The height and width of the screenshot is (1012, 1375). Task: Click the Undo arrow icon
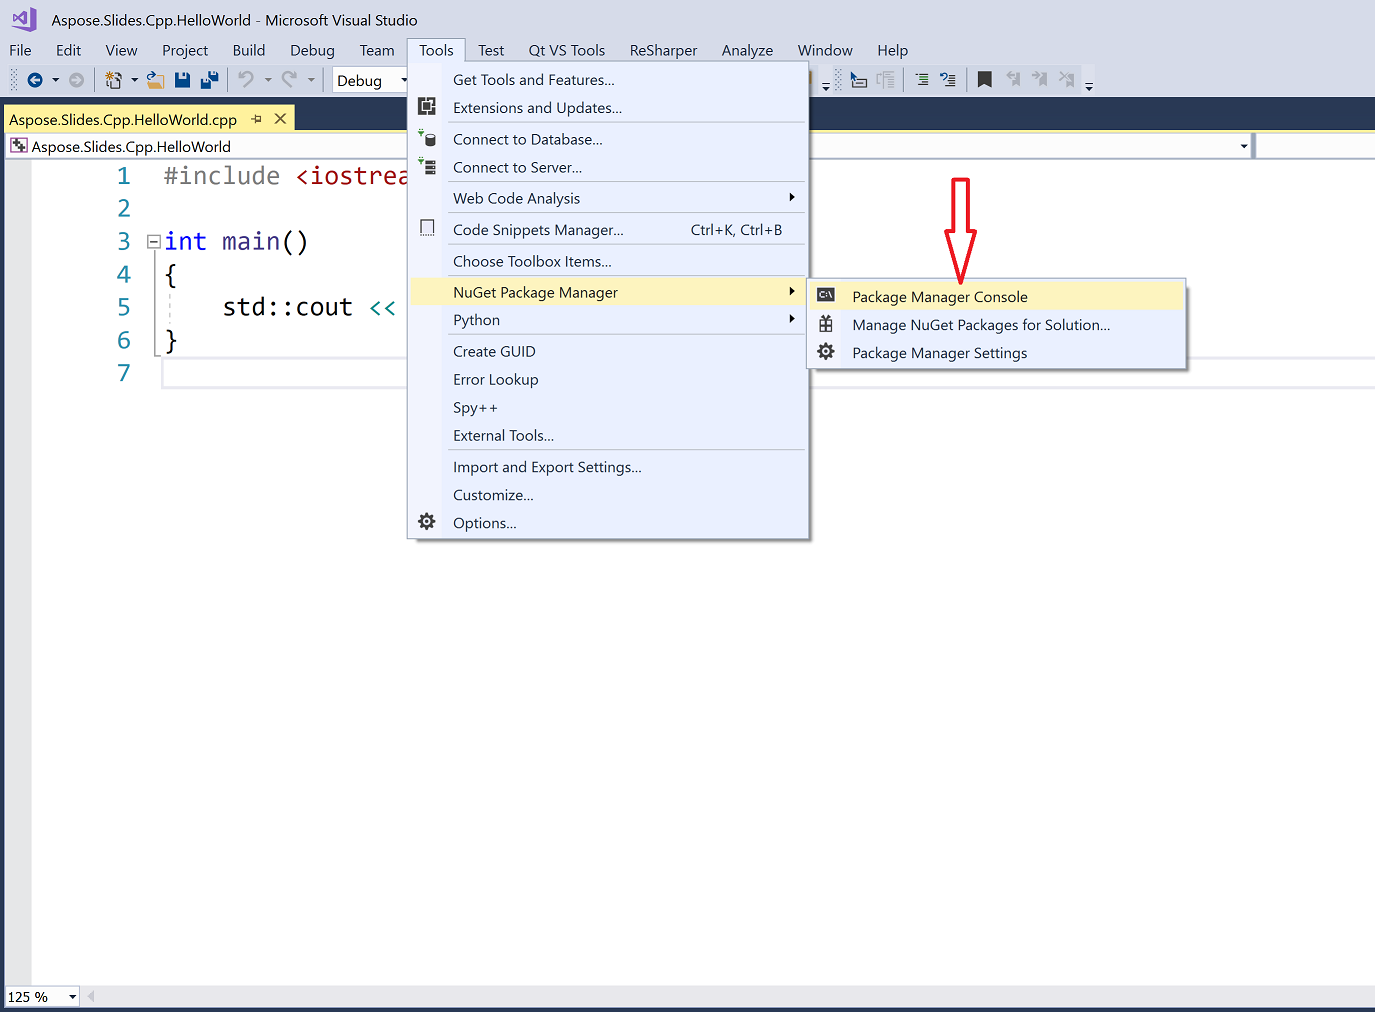coord(246,79)
